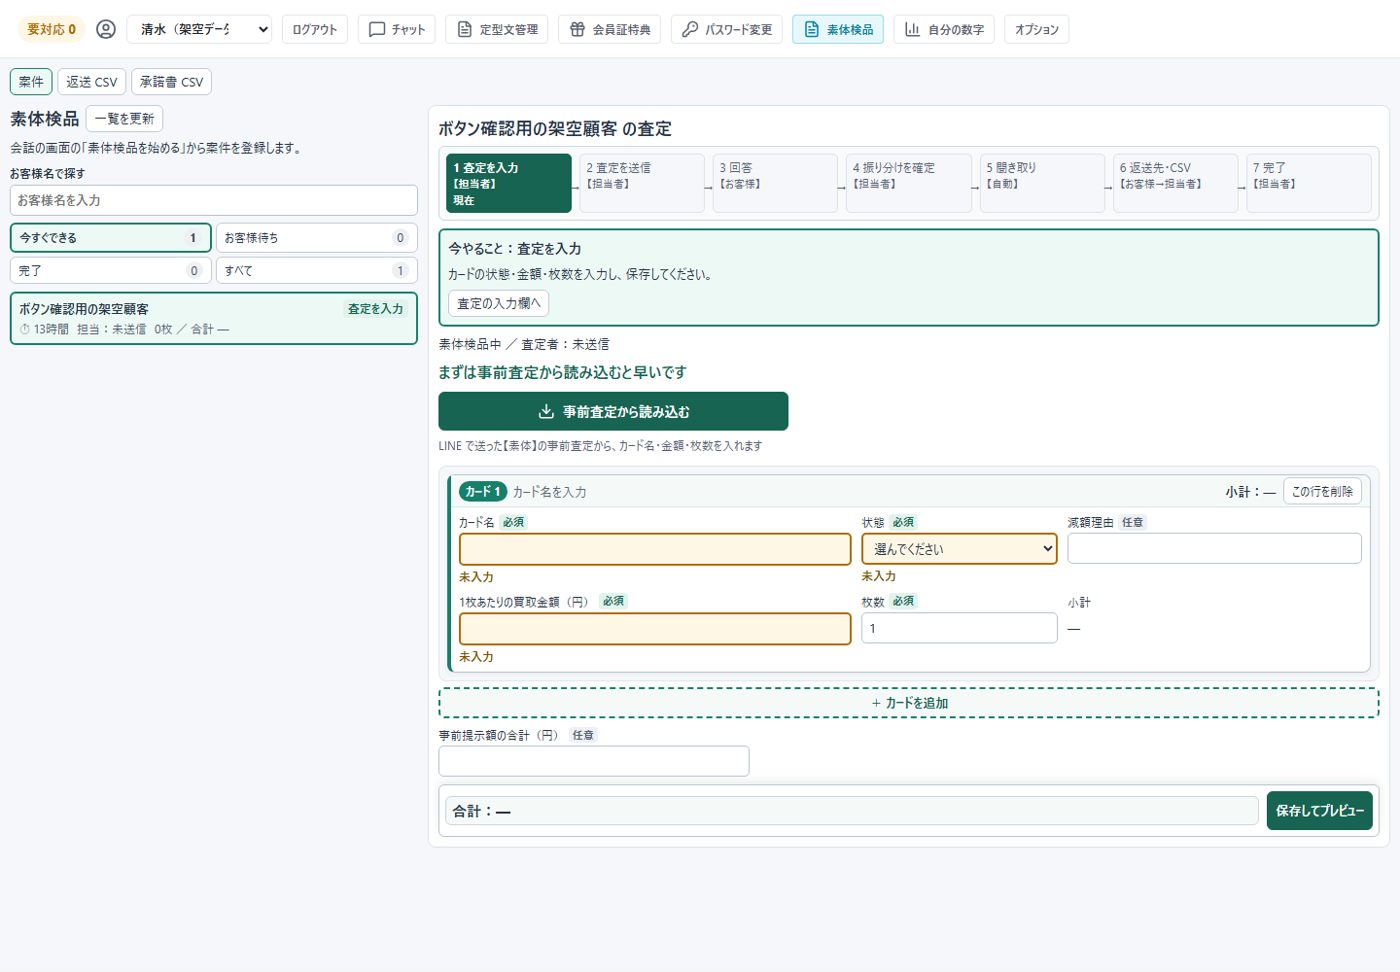Open 会員証特典 membership benefits
Viewport: 1400px width, 972px height.
click(x=610, y=29)
